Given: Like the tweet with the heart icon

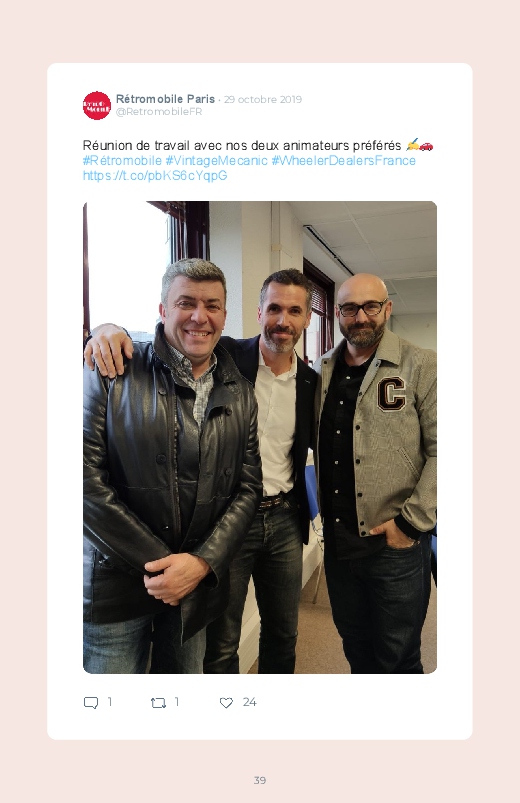Looking at the screenshot, I should [x=226, y=703].
